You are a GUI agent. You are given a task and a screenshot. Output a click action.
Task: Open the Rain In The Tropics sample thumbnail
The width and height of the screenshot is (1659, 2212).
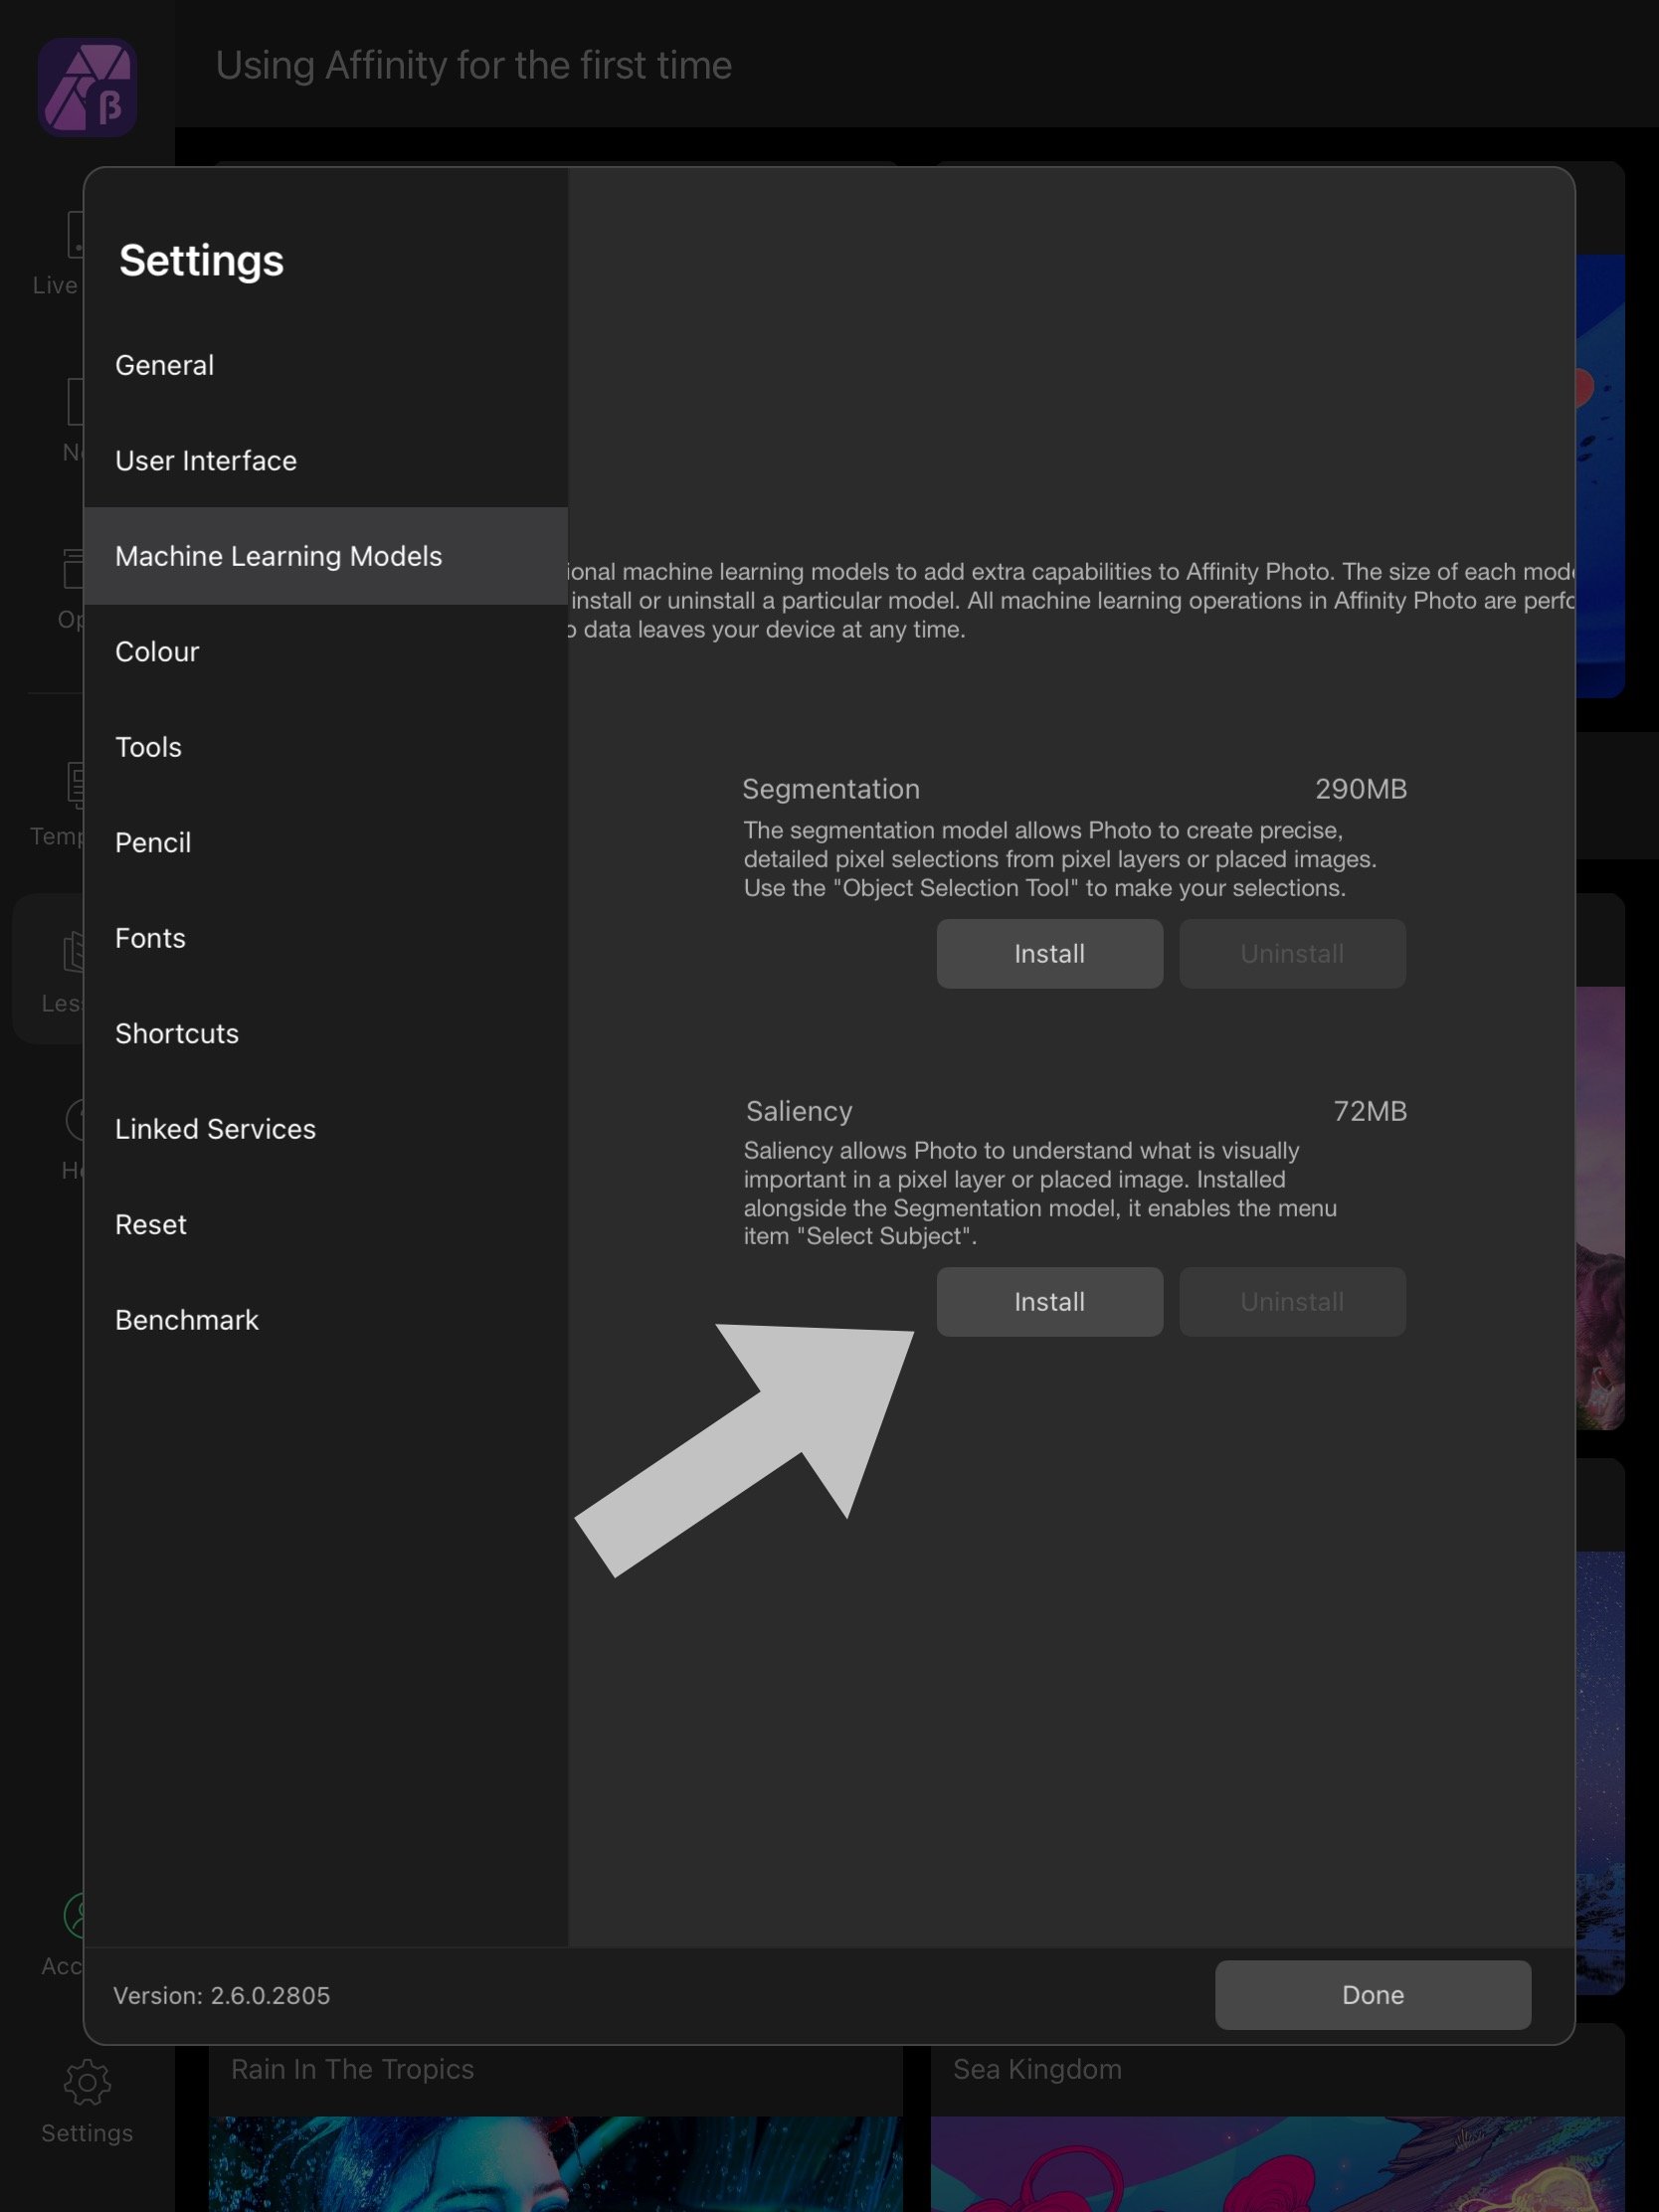[x=556, y=2163]
